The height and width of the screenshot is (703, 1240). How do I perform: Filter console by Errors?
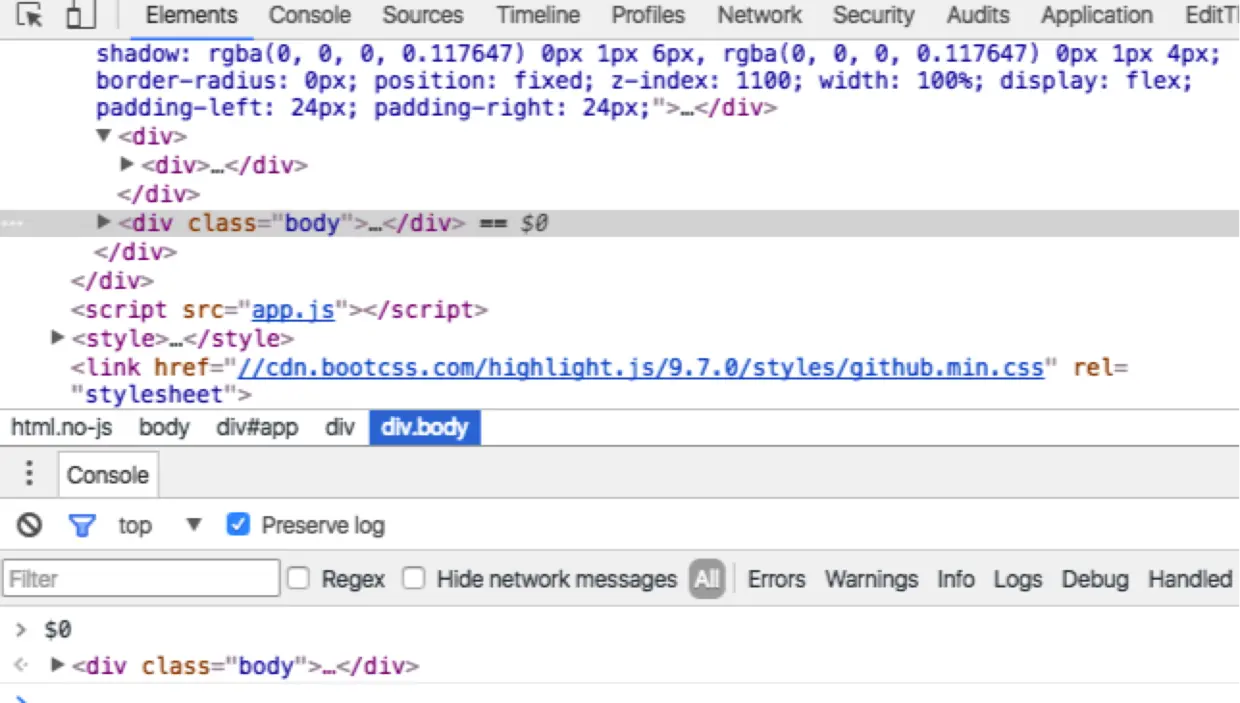pyautogui.click(x=776, y=579)
